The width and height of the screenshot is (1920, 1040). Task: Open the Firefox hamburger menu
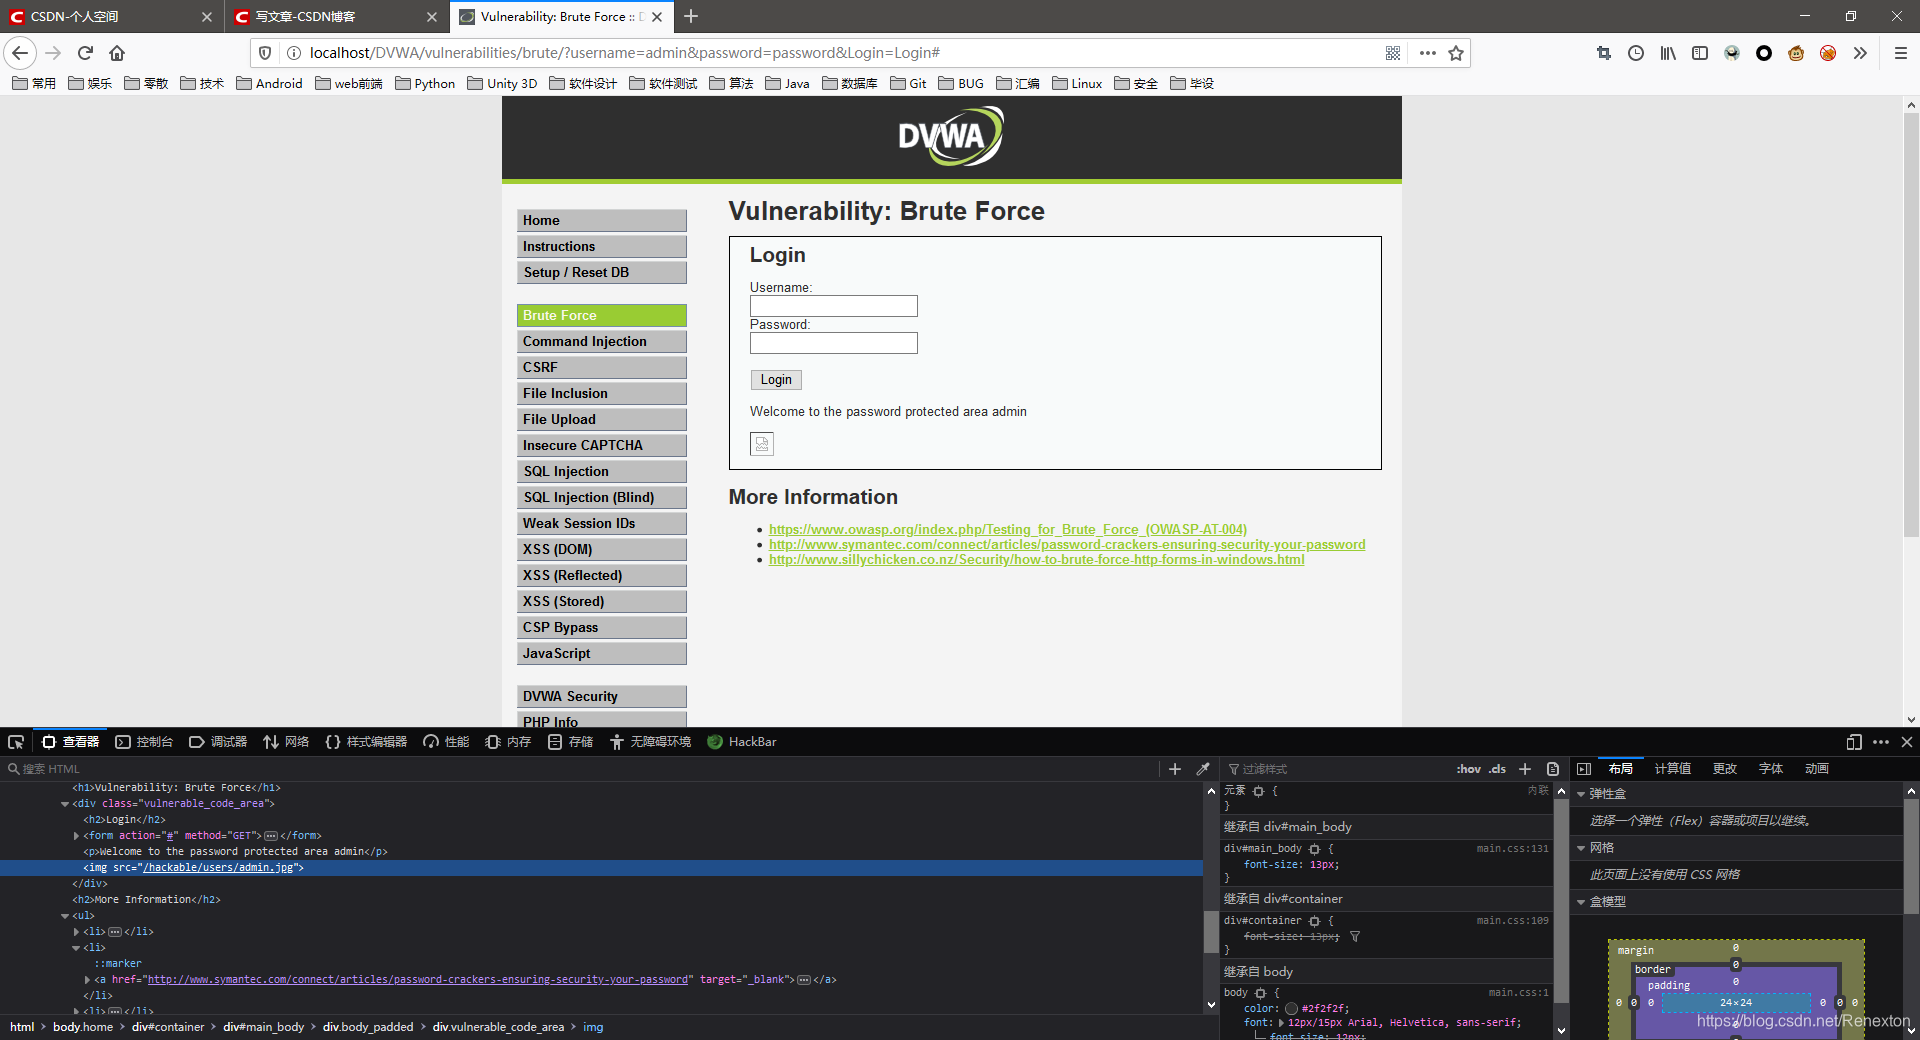point(1901,53)
